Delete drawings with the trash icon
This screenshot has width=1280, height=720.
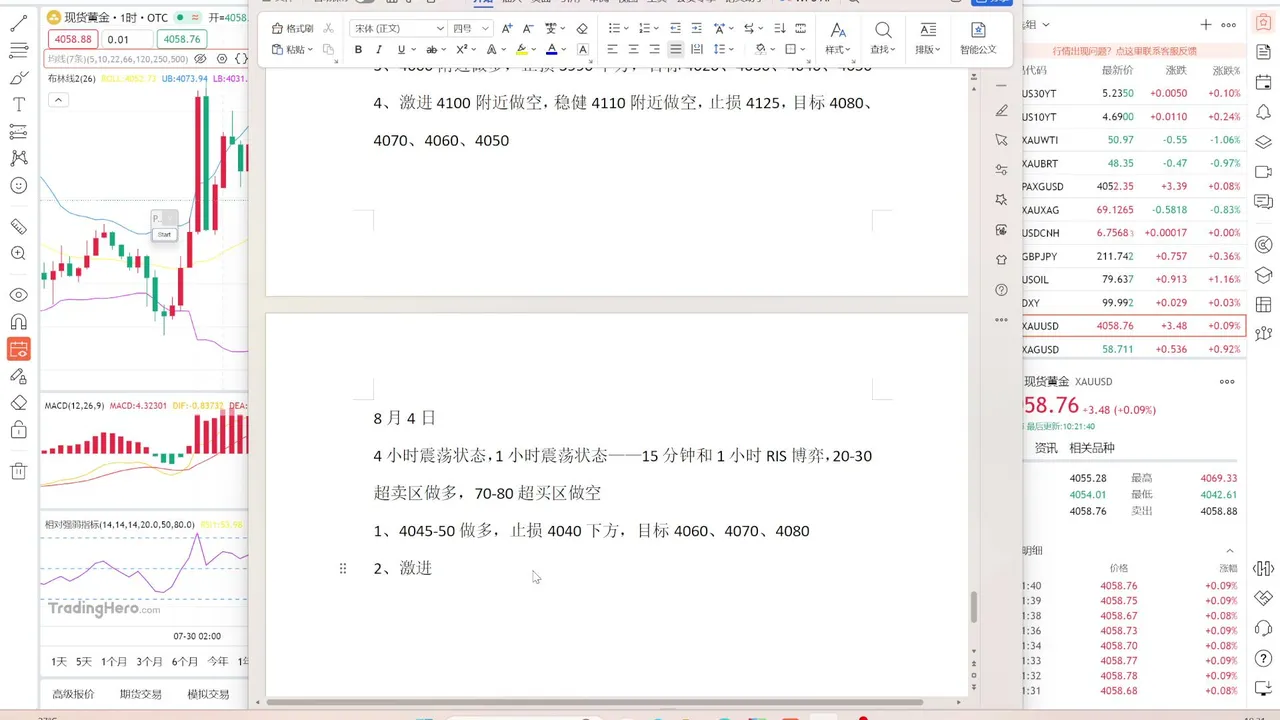[18, 471]
